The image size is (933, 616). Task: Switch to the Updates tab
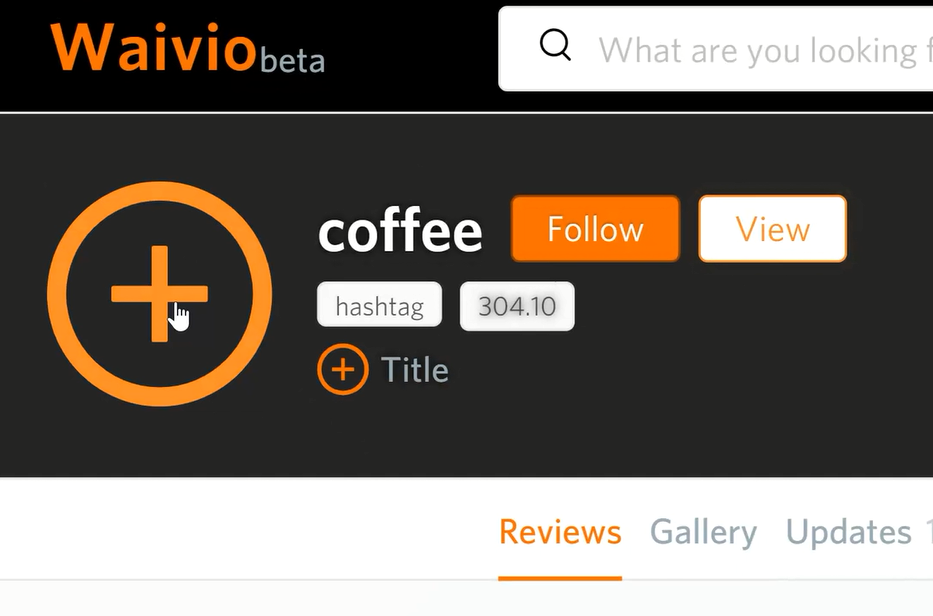click(x=848, y=532)
